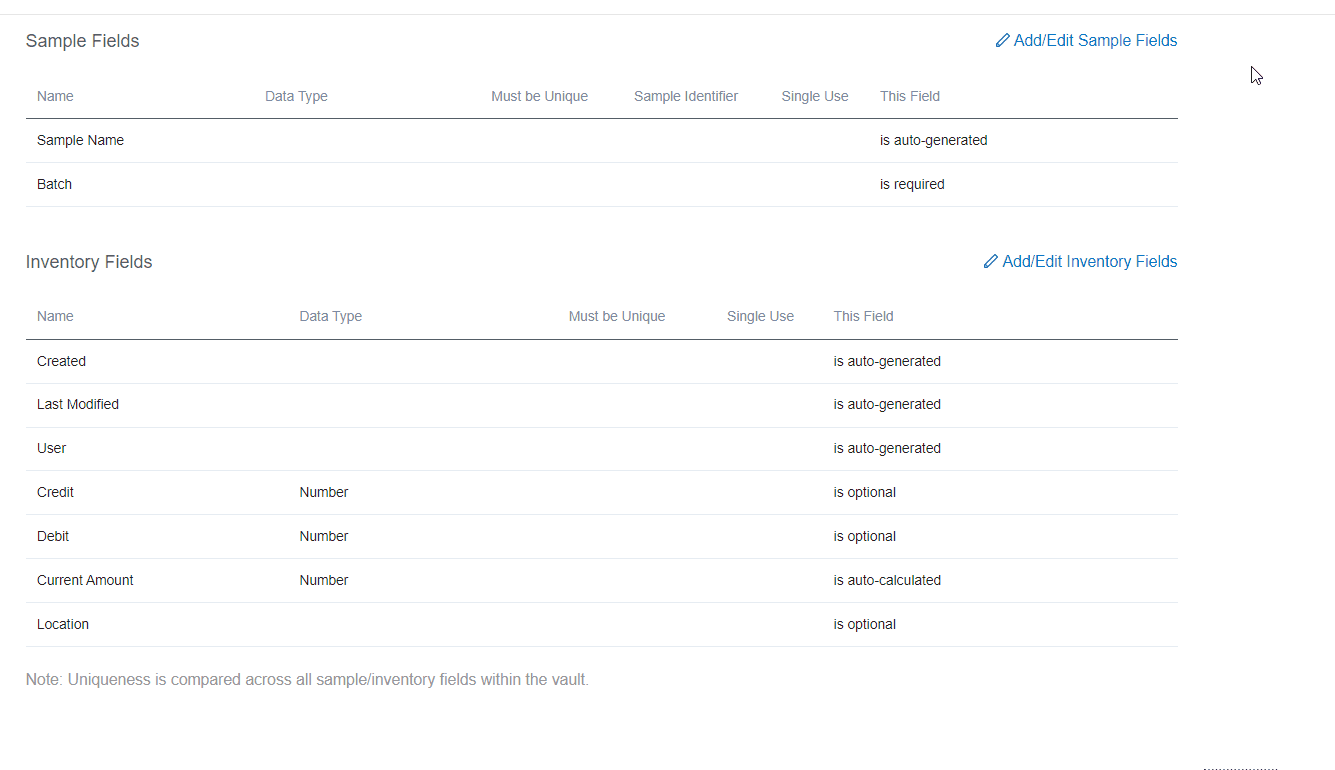Click the Sample Identifier column header
Screen dimensions: 1335x770
[x=686, y=96]
